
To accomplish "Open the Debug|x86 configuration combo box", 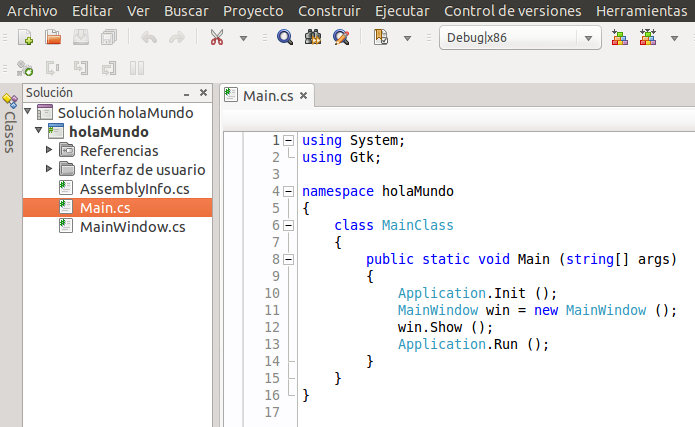I will (x=520, y=38).
